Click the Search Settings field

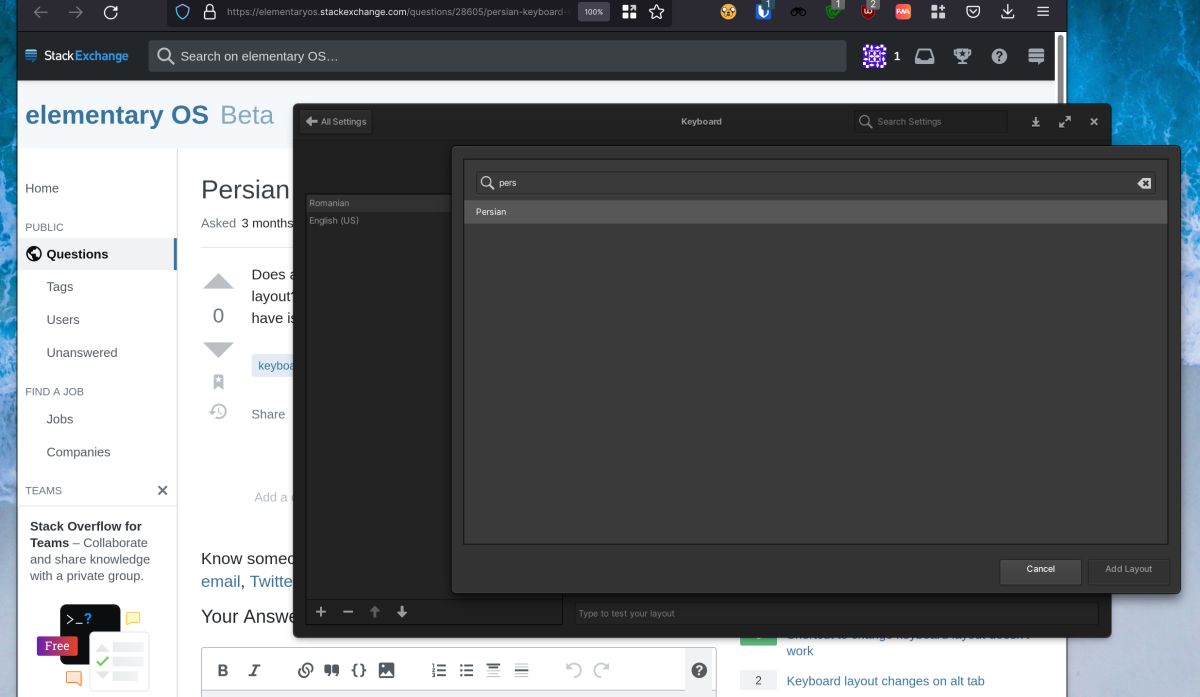tap(931, 122)
